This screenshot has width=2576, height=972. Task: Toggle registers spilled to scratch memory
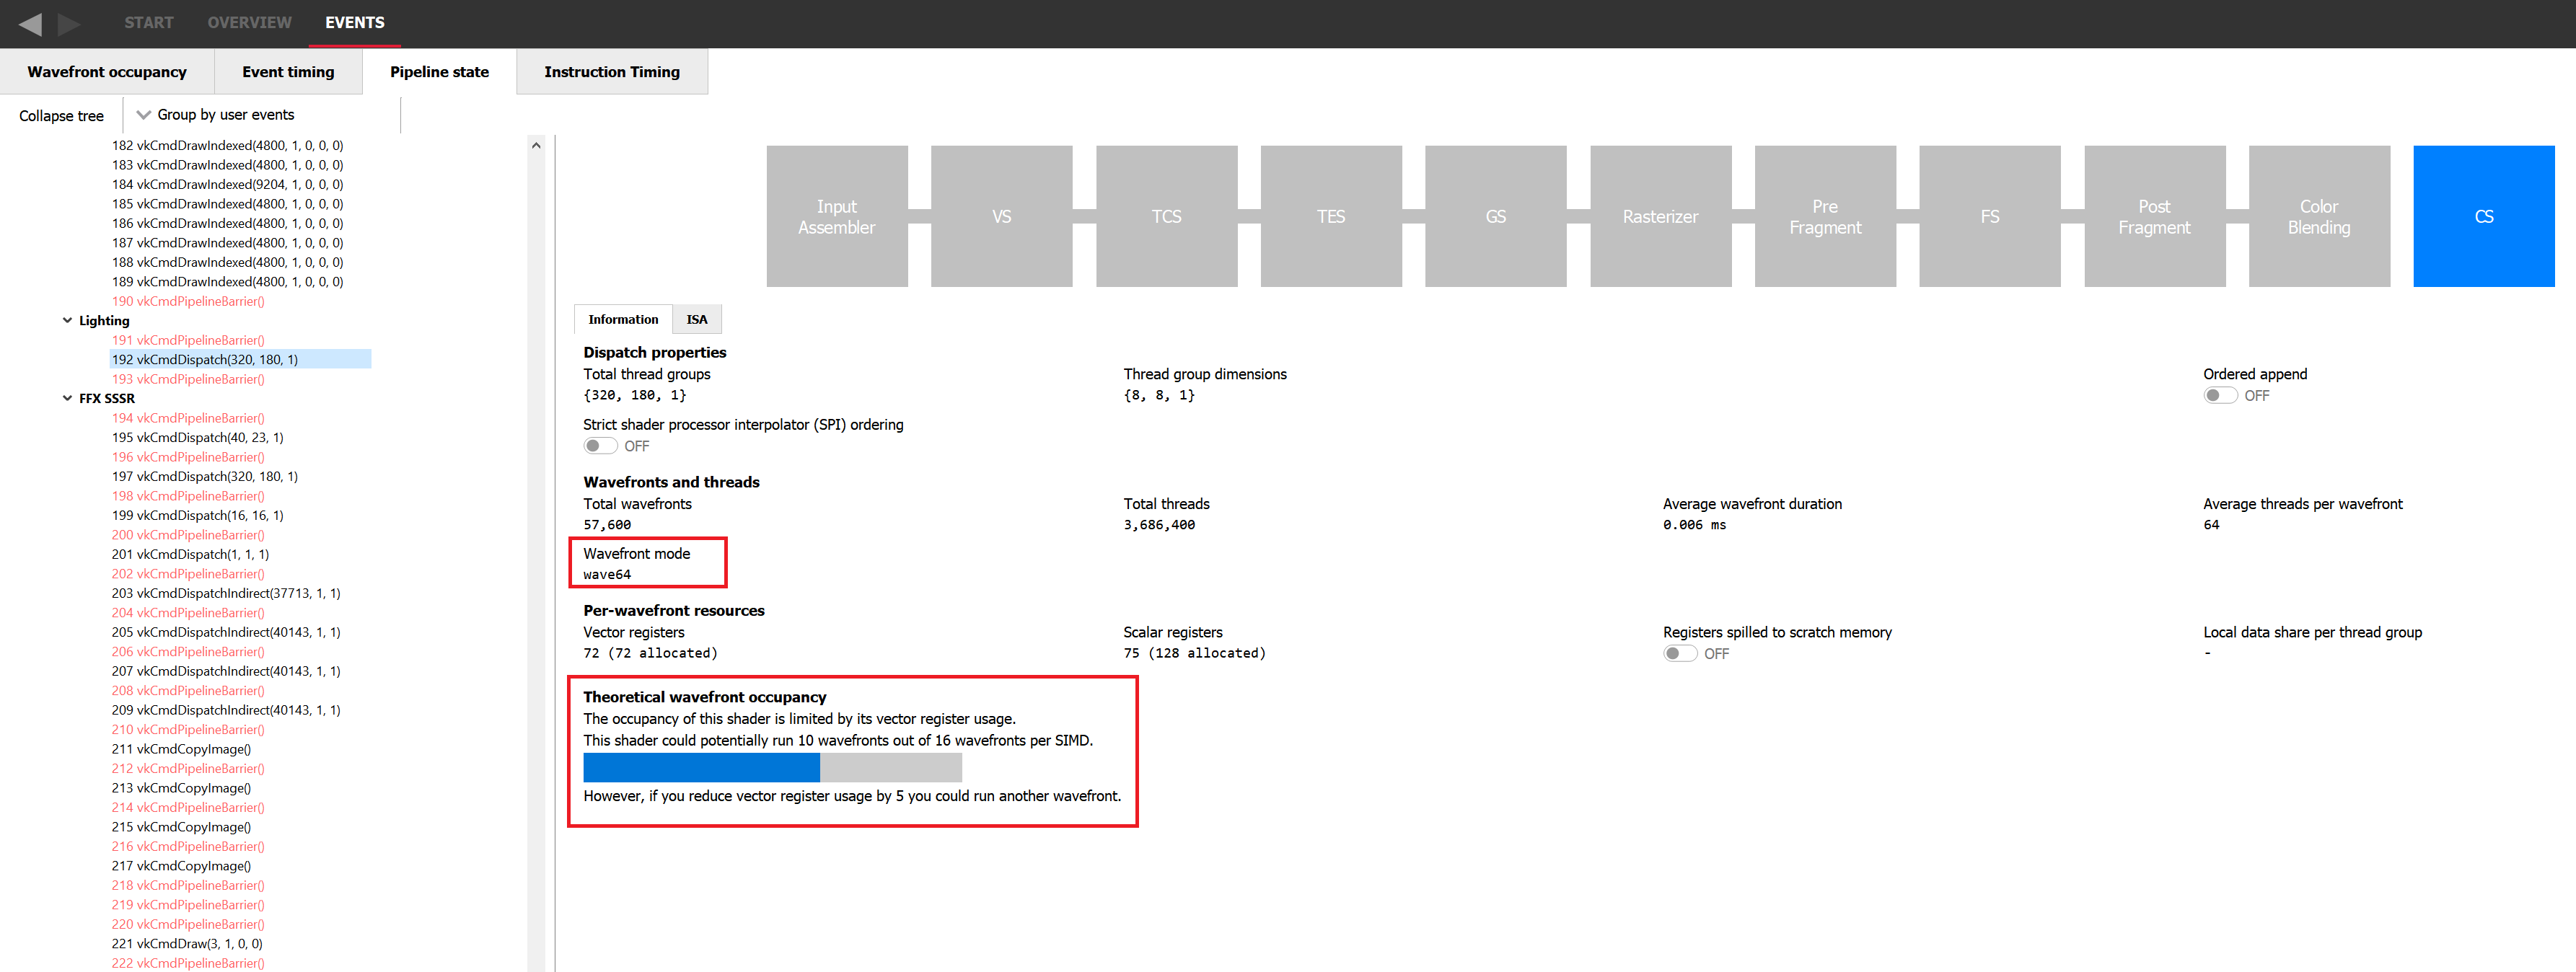[x=1679, y=653]
